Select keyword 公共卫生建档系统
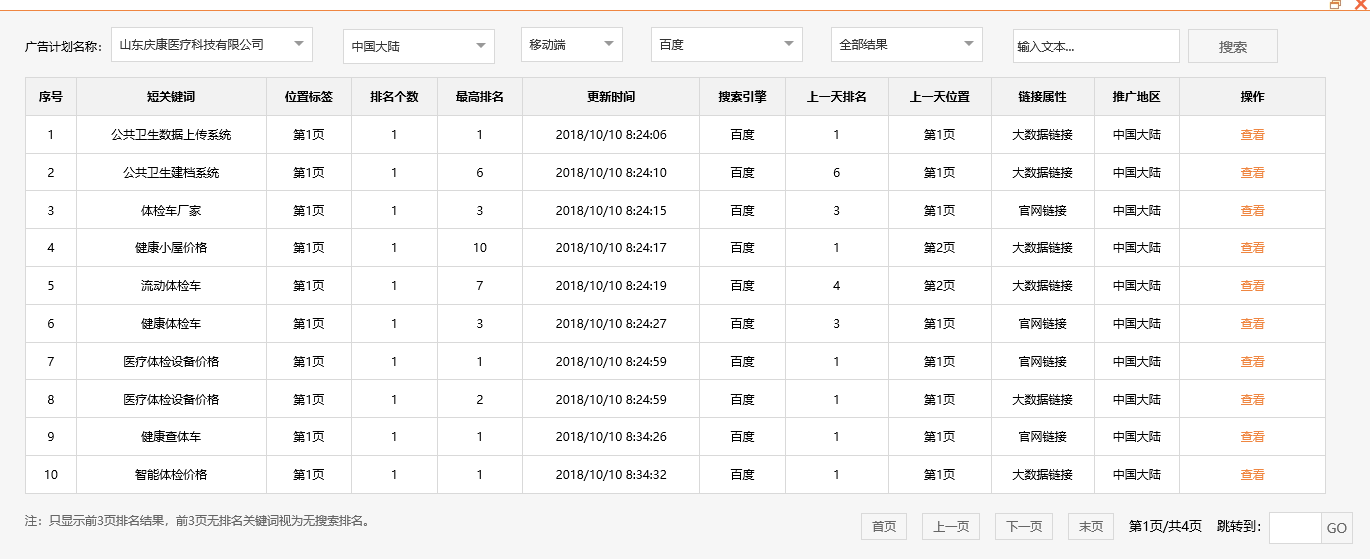This screenshot has width=1370, height=559. (171, 173)
